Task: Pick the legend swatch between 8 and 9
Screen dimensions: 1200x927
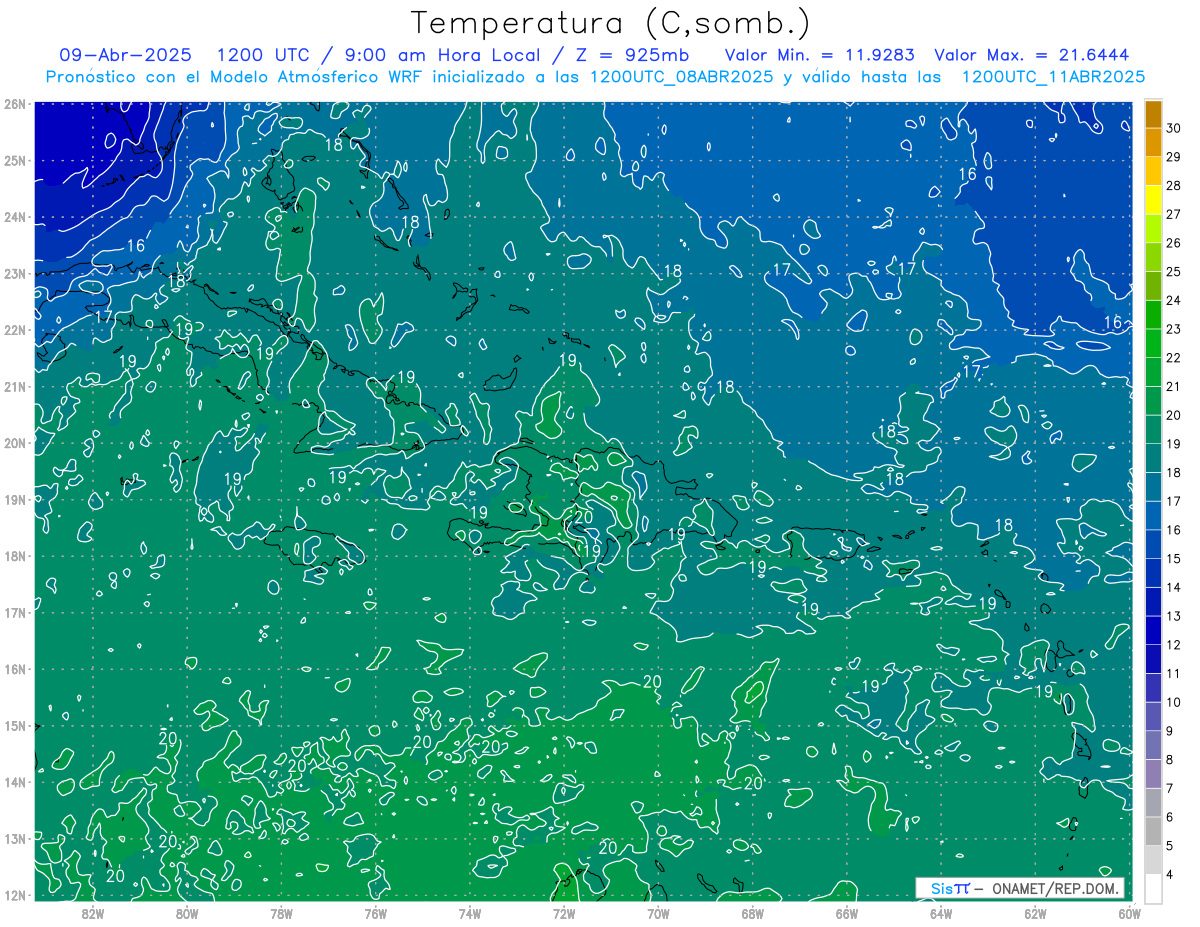Action: tap(1153, 745)
